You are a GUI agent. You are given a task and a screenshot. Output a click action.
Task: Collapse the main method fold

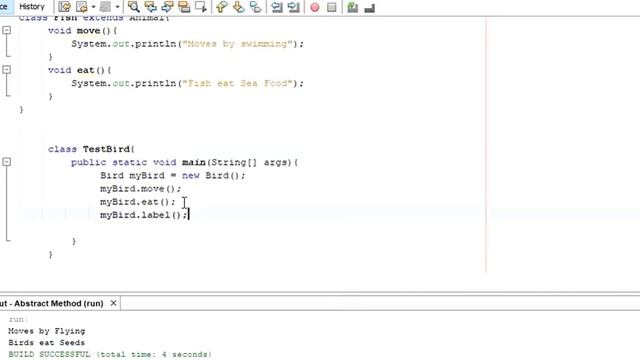click(x=7, y=162)
